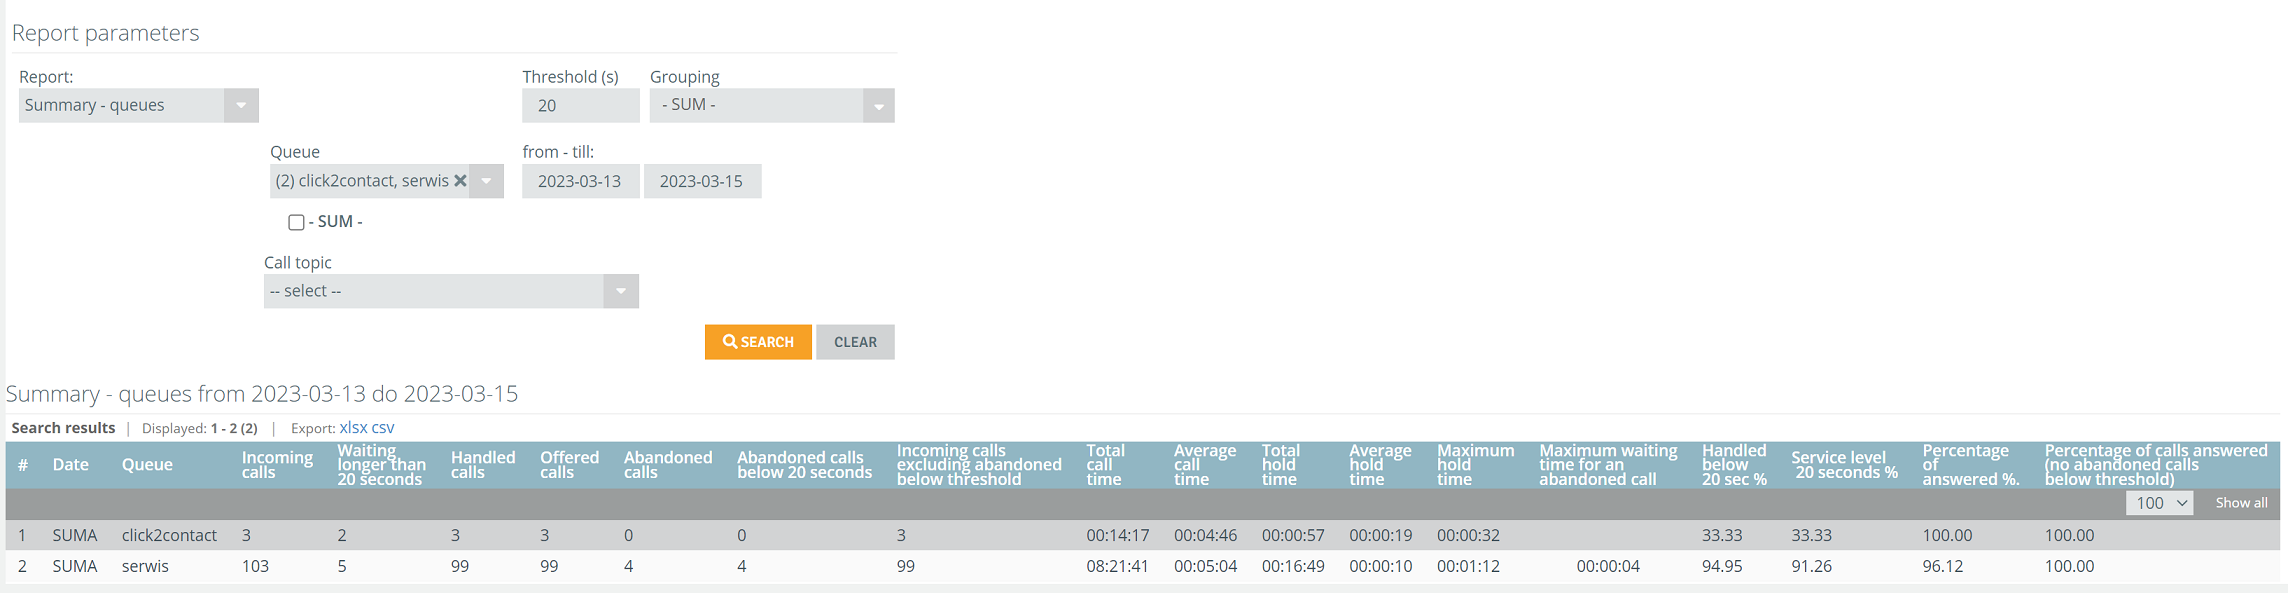The image size is (2288, 593).
Task: Click serwis total call time 08:21:41
Action: (1117, 566)
